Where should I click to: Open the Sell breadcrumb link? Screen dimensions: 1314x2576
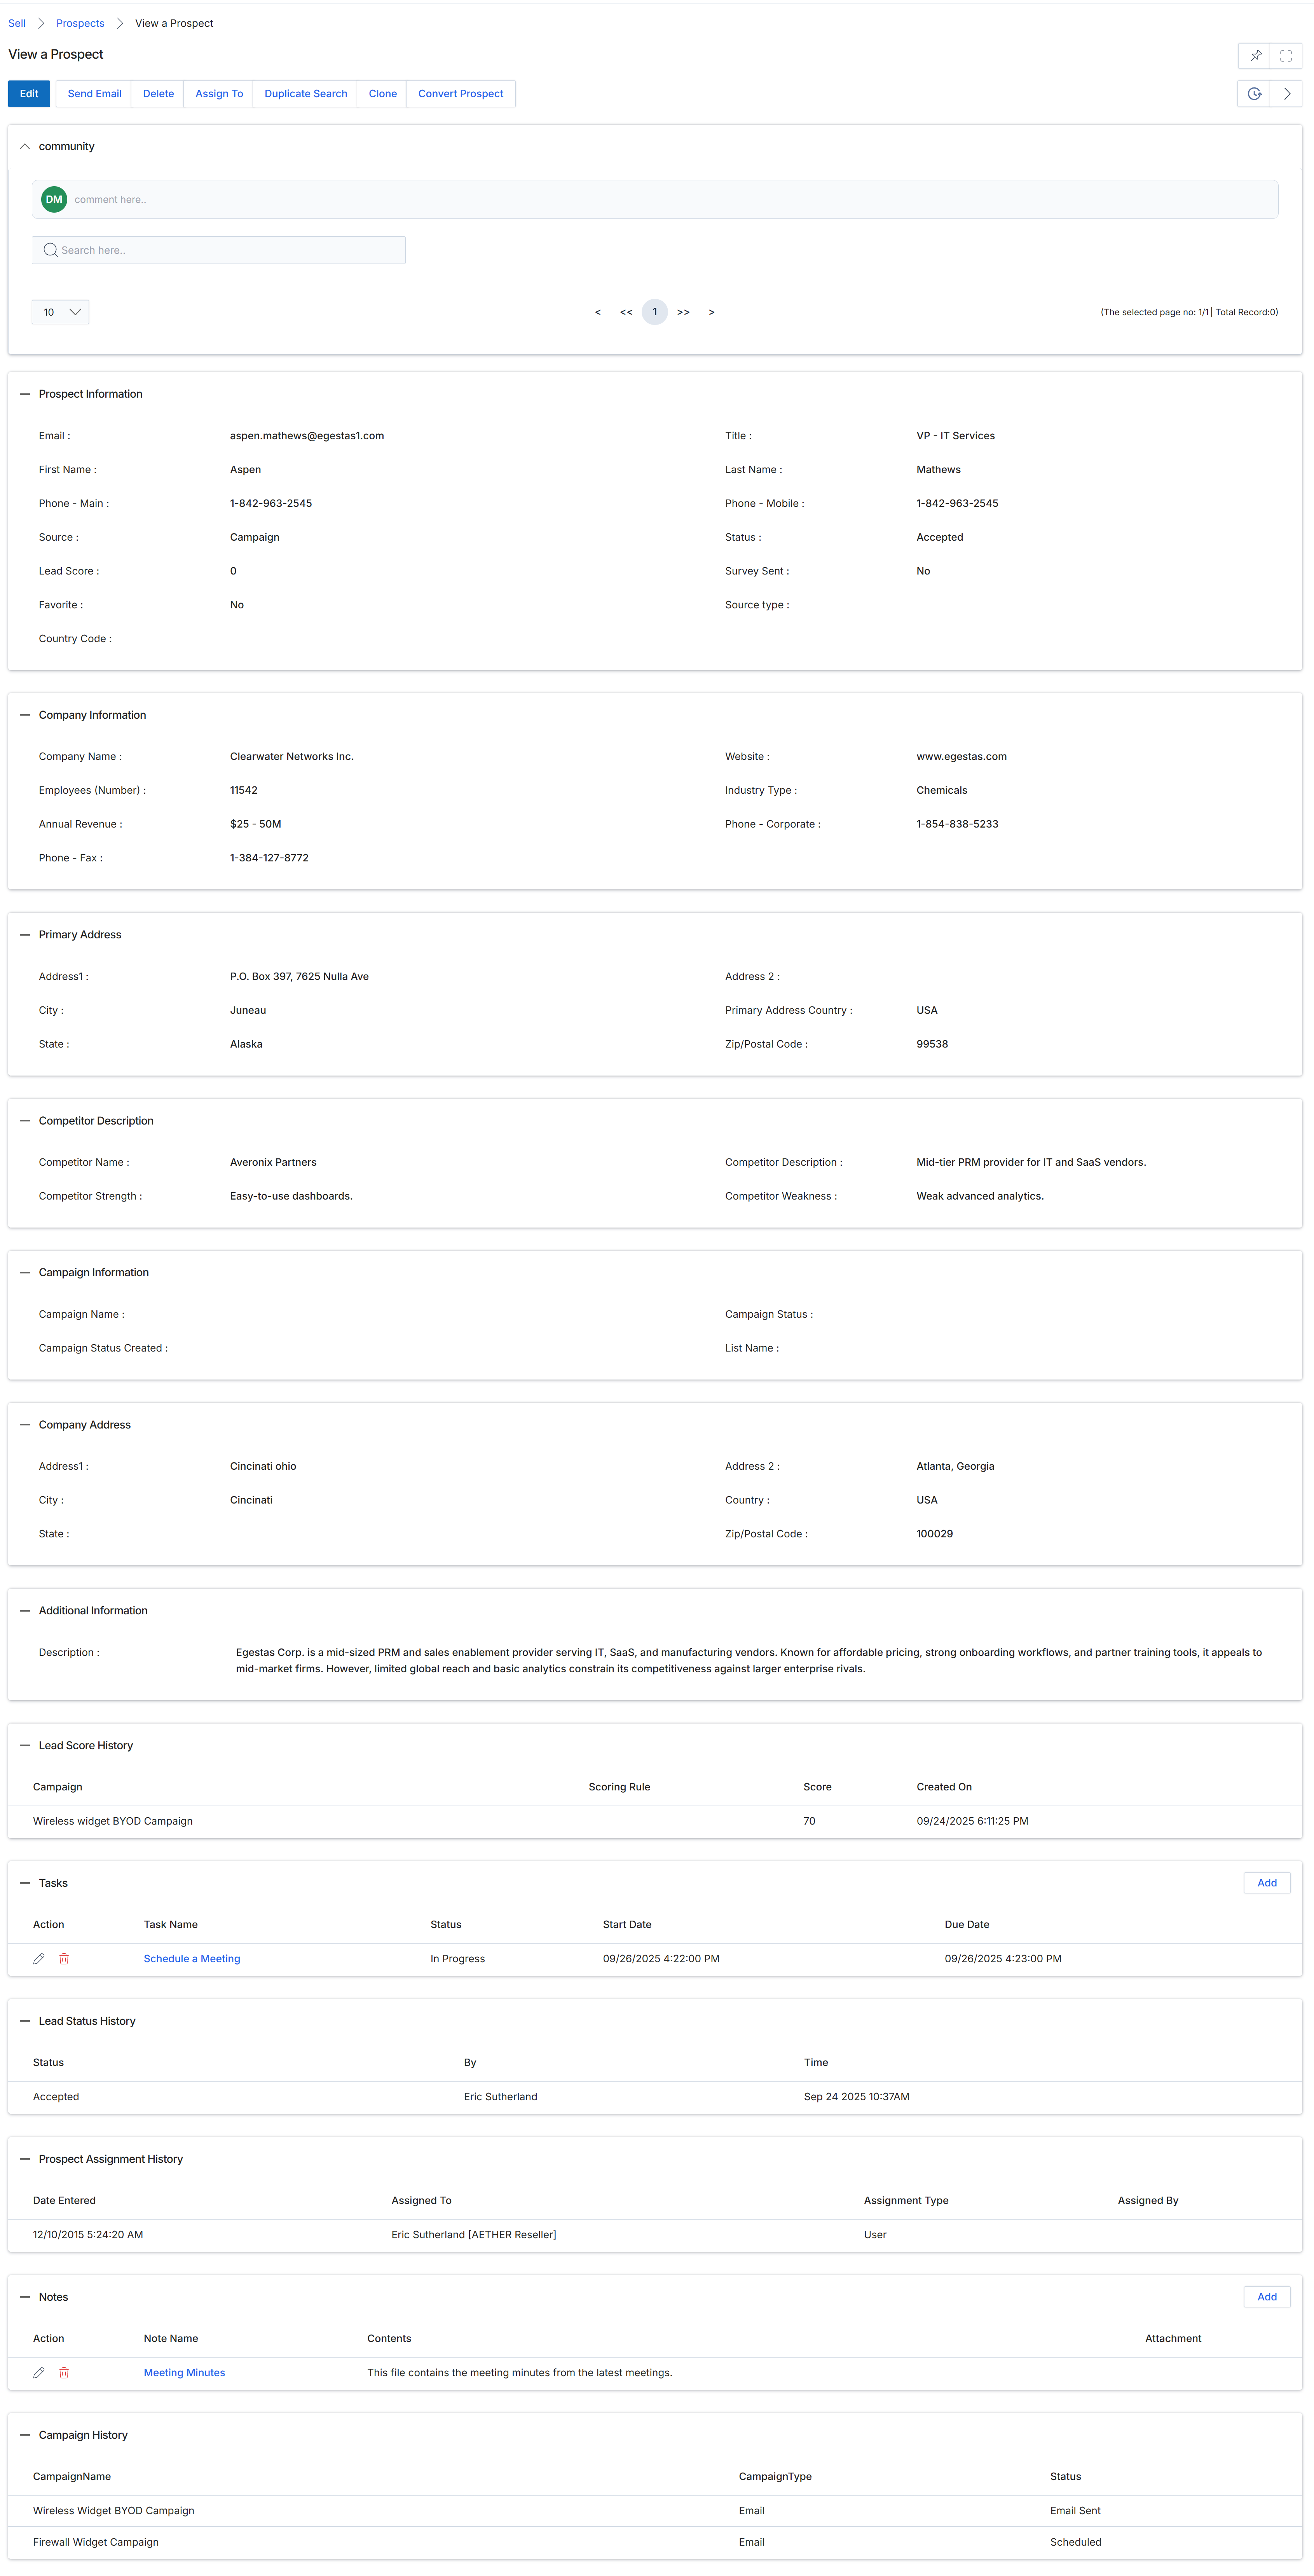(17, 23)
